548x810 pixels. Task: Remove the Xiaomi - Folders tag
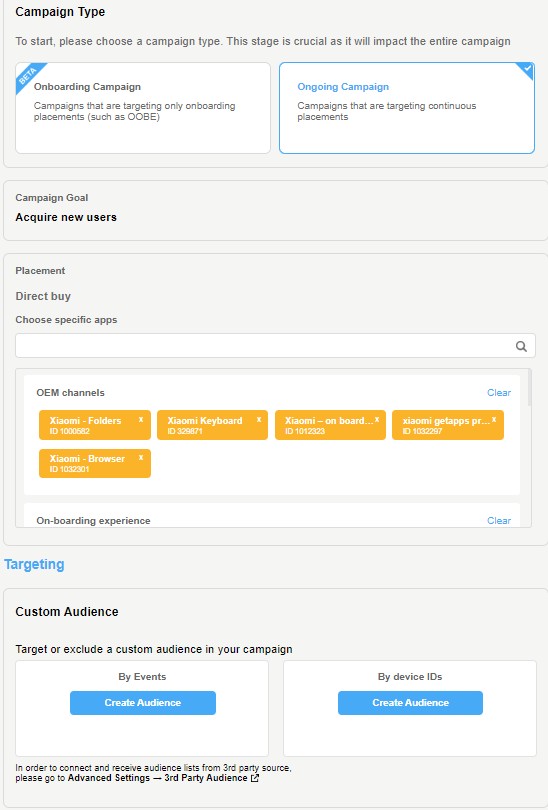[x=140, y=419]
